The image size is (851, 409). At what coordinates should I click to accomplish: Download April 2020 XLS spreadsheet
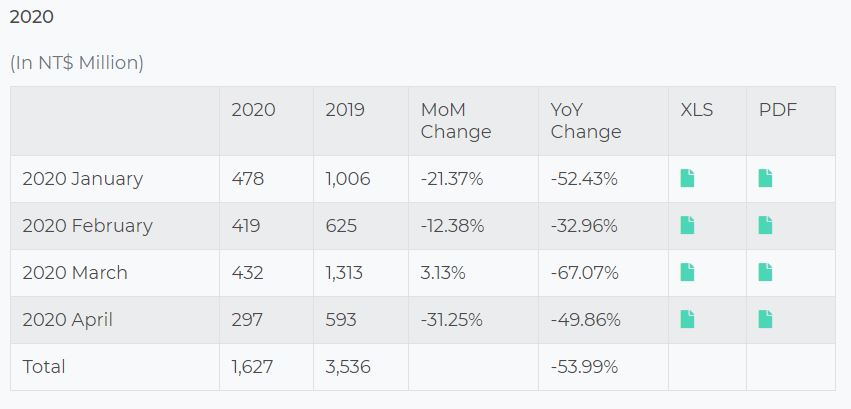[687, 320]
